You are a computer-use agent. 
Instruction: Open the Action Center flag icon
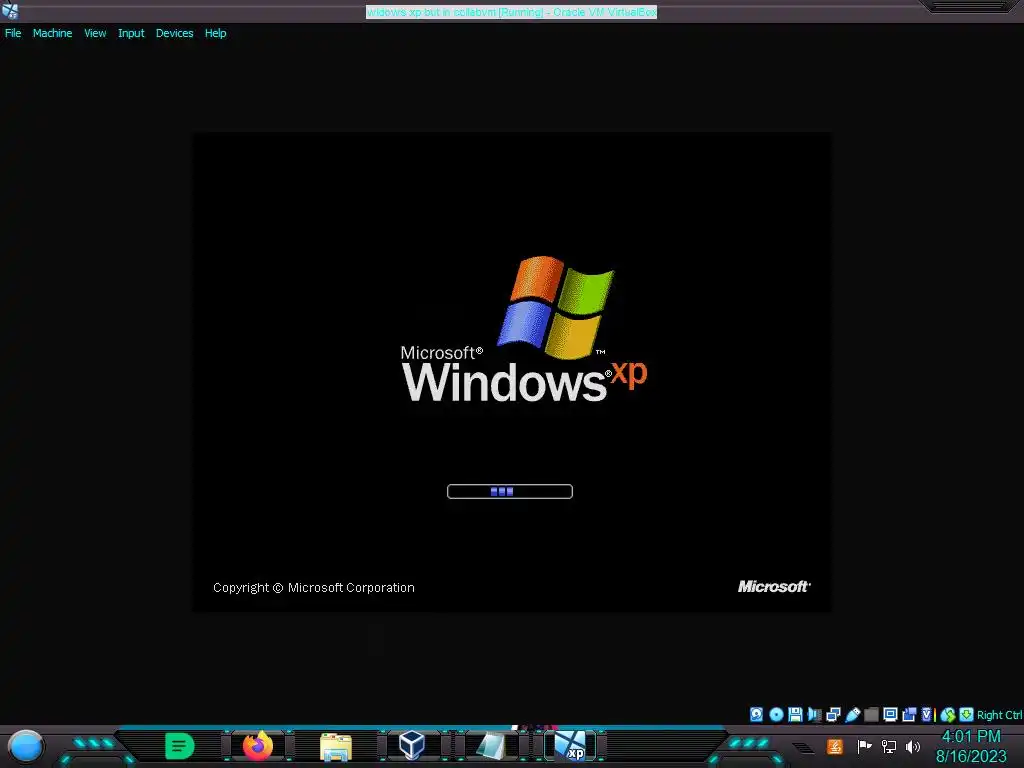click(x=864, y=746)
